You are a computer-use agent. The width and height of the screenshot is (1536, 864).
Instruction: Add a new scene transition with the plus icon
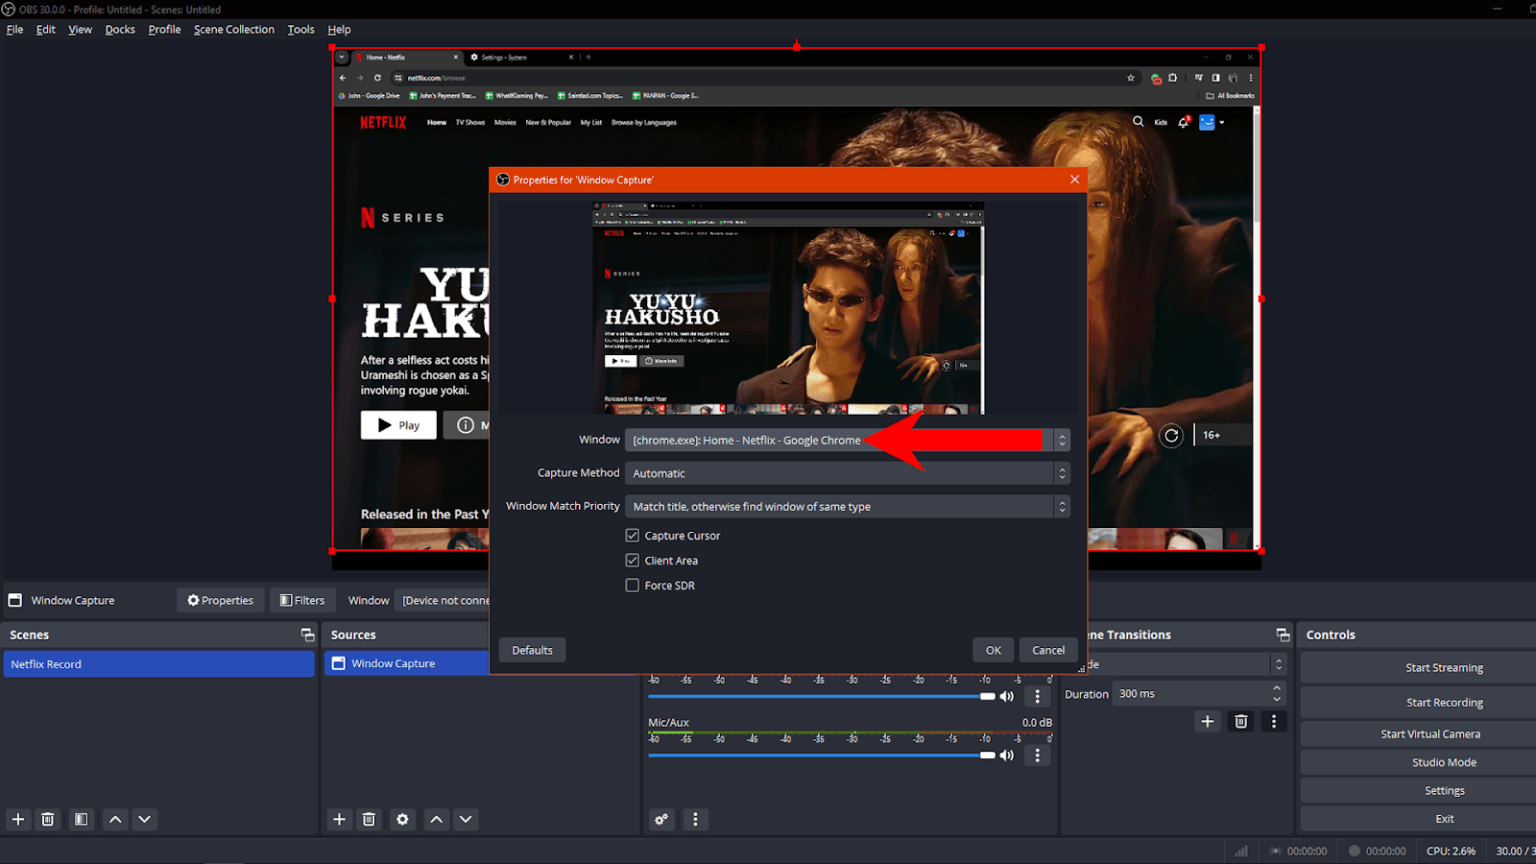[1207, 721]
